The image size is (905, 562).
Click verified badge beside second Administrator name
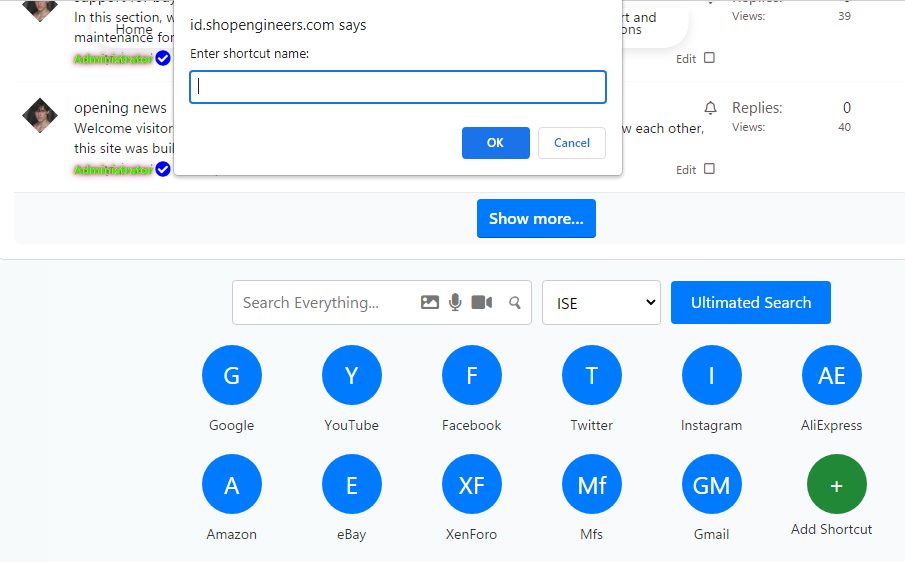(x=163, y=169)
